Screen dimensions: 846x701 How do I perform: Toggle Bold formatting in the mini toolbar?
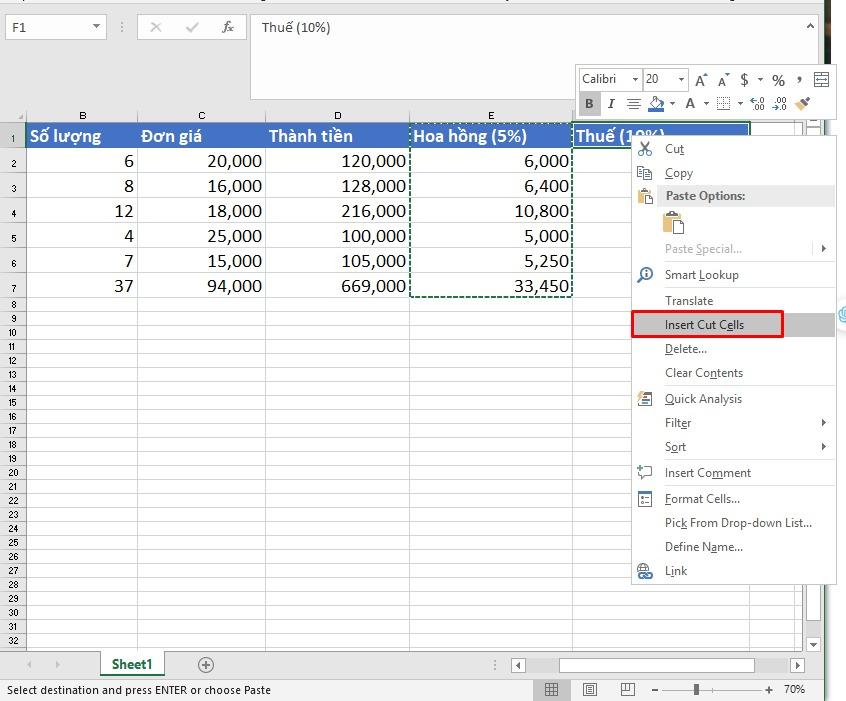coord(590,102)
